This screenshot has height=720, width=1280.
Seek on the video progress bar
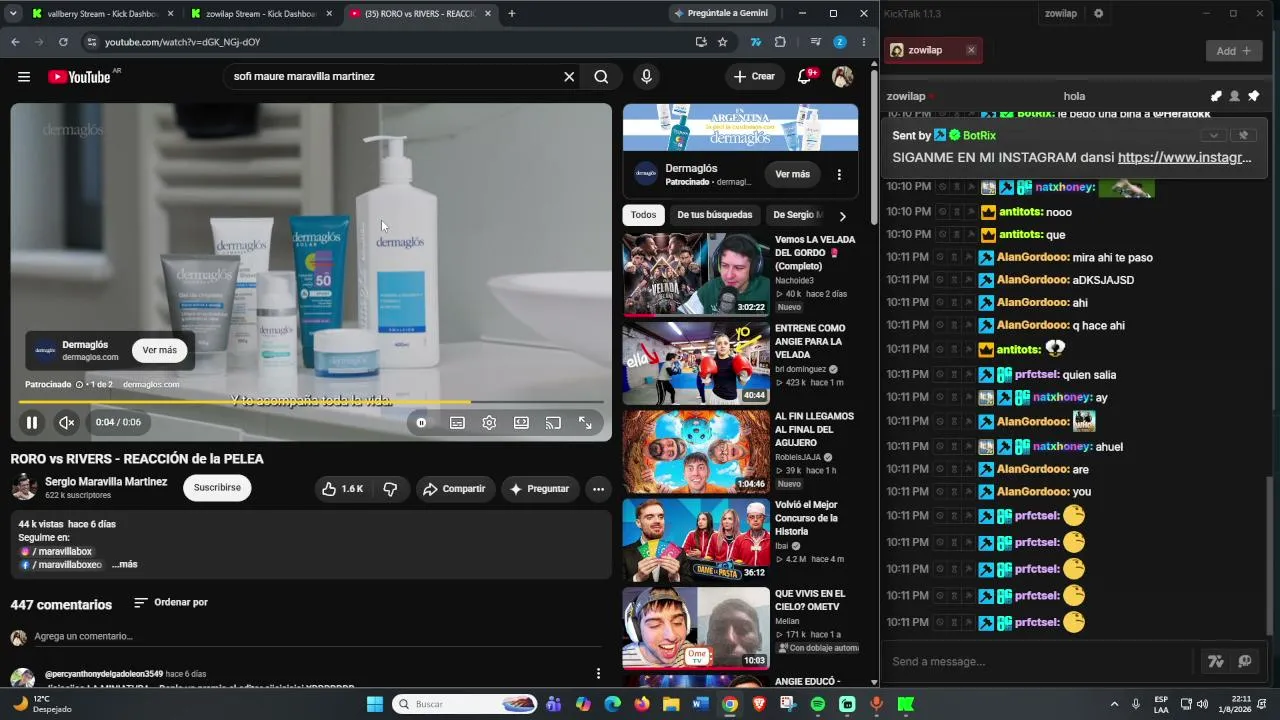[311, 402]
